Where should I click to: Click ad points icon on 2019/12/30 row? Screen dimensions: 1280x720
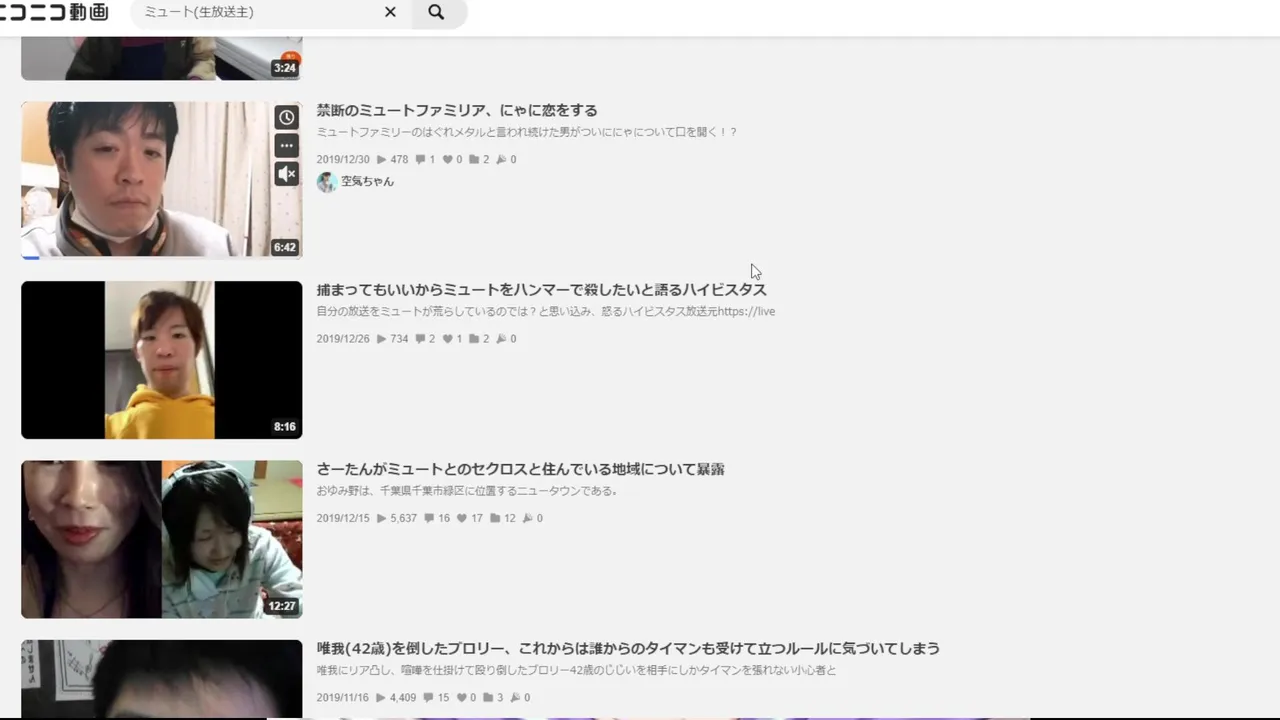(501, 159)
